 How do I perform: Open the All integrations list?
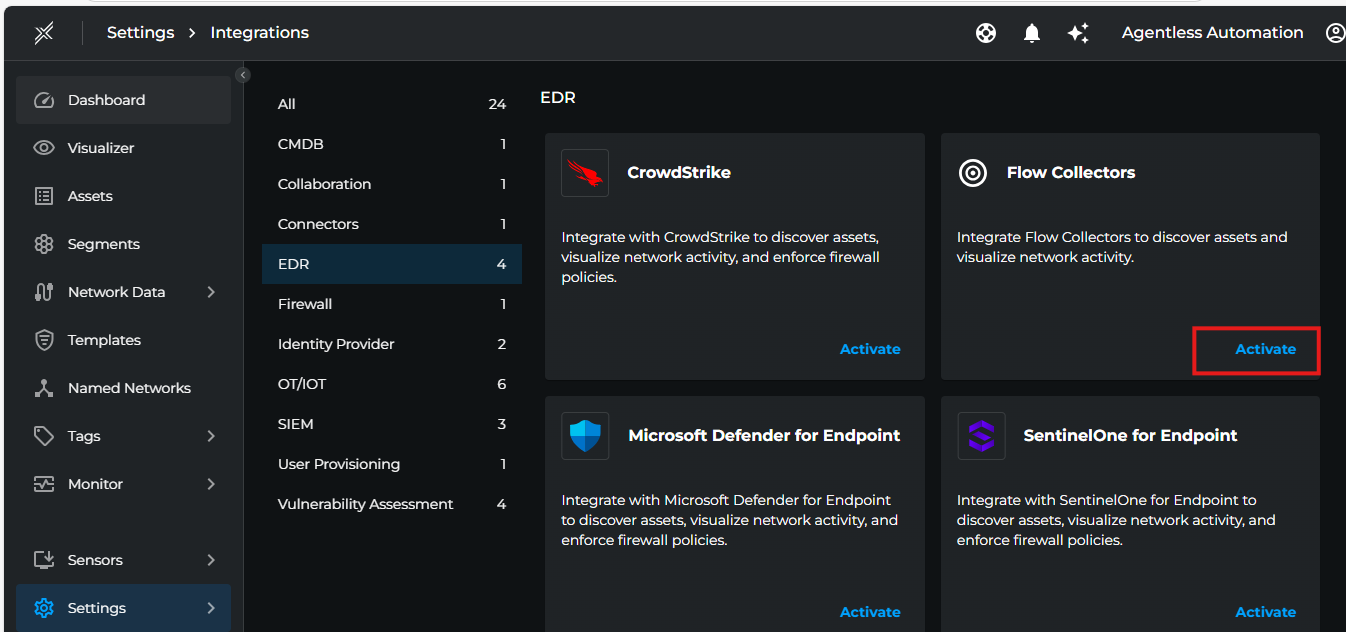point(288,103)
